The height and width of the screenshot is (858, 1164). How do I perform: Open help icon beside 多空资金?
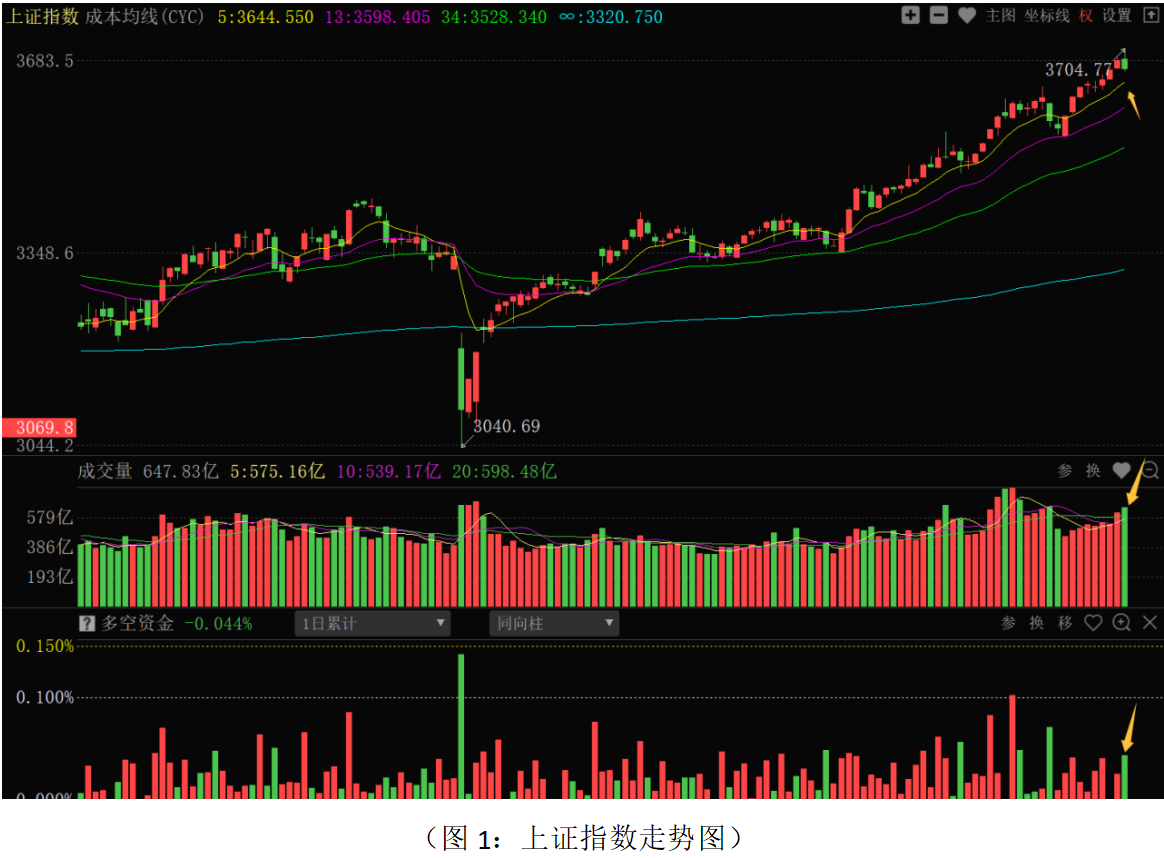(x=87, y=623)
